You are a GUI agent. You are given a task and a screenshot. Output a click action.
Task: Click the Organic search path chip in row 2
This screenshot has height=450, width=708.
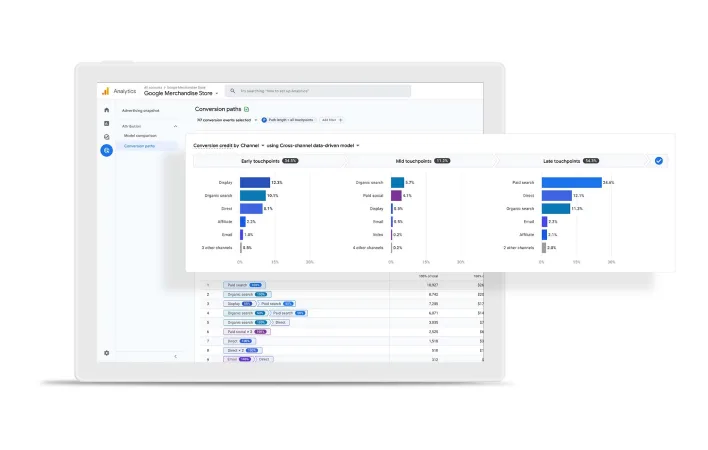(x=247, y=294)
